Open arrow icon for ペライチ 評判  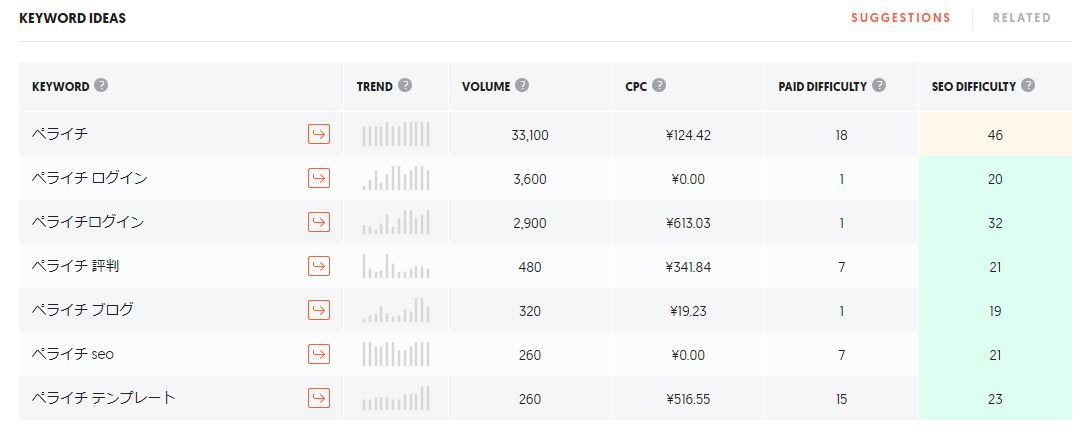[x=319, y=266]
